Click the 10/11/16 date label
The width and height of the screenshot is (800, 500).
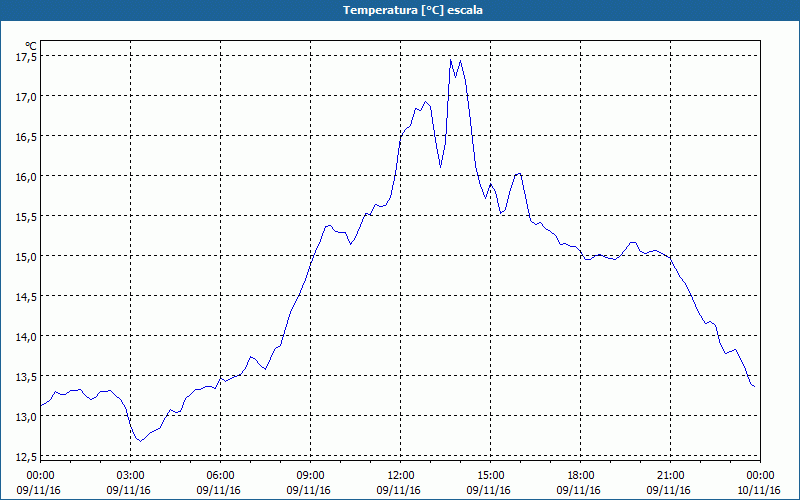point(759,490)
